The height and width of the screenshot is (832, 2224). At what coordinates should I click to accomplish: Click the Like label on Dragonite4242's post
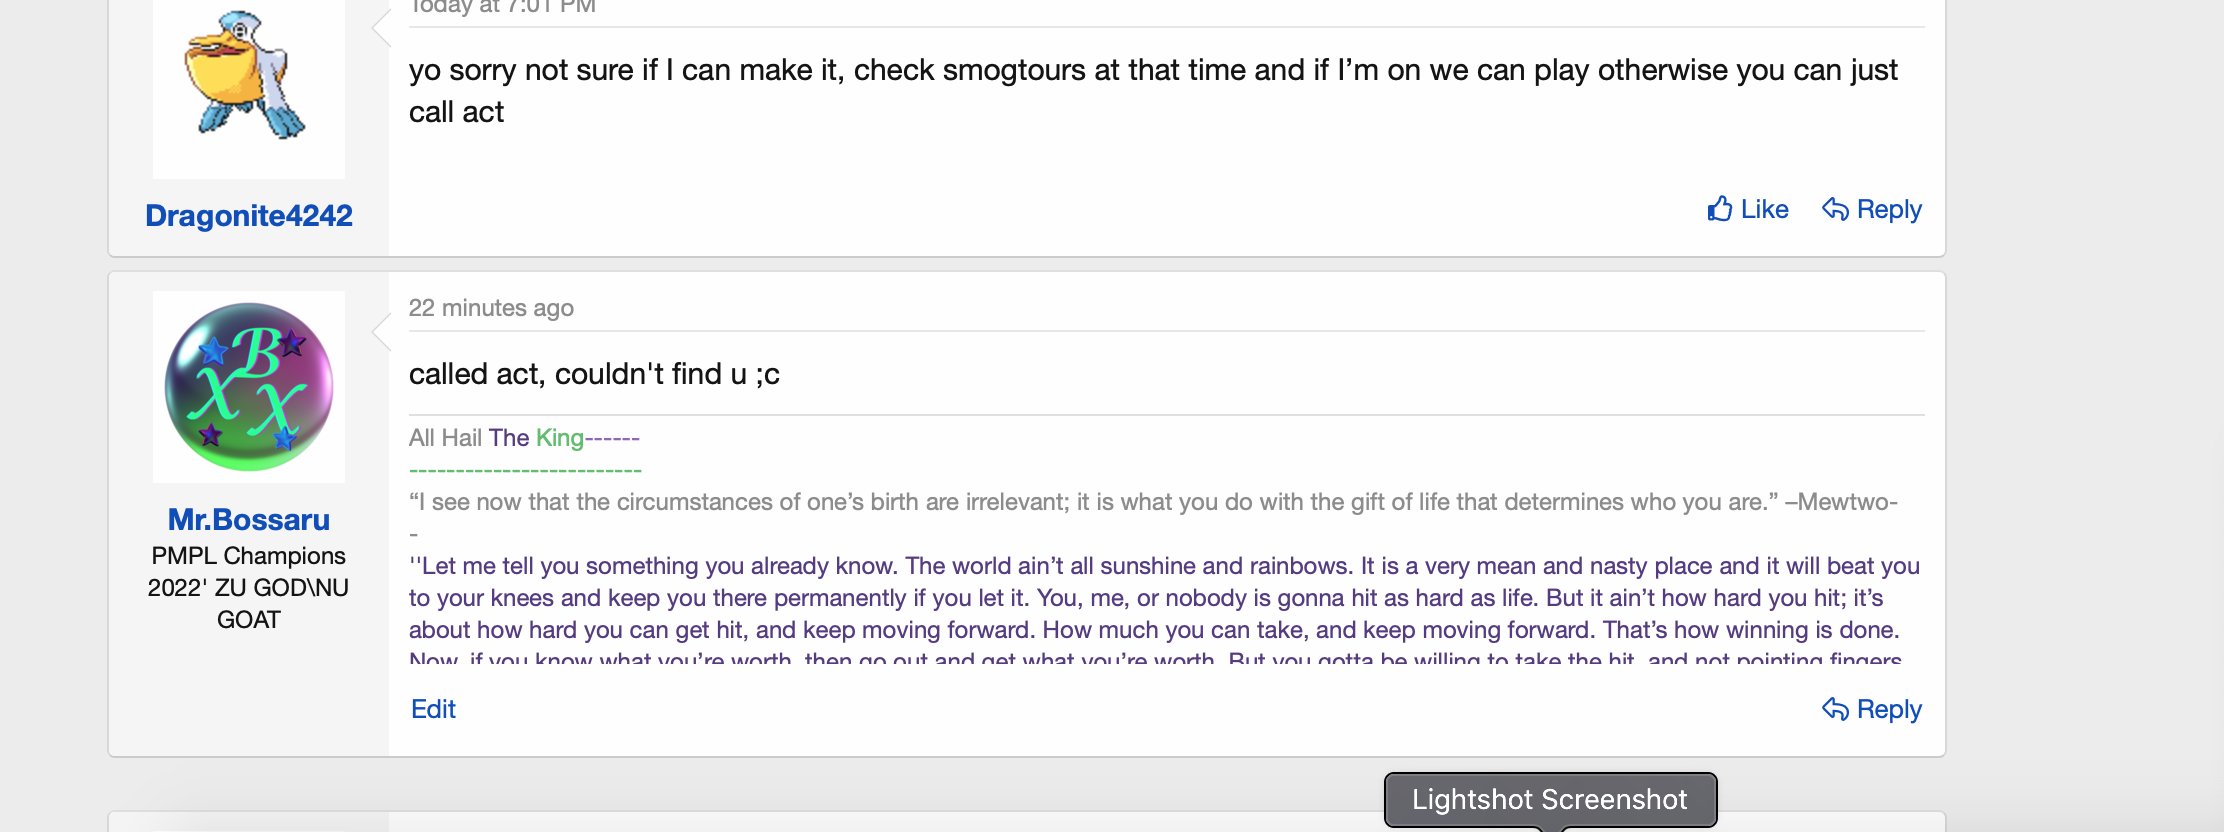1764,209
